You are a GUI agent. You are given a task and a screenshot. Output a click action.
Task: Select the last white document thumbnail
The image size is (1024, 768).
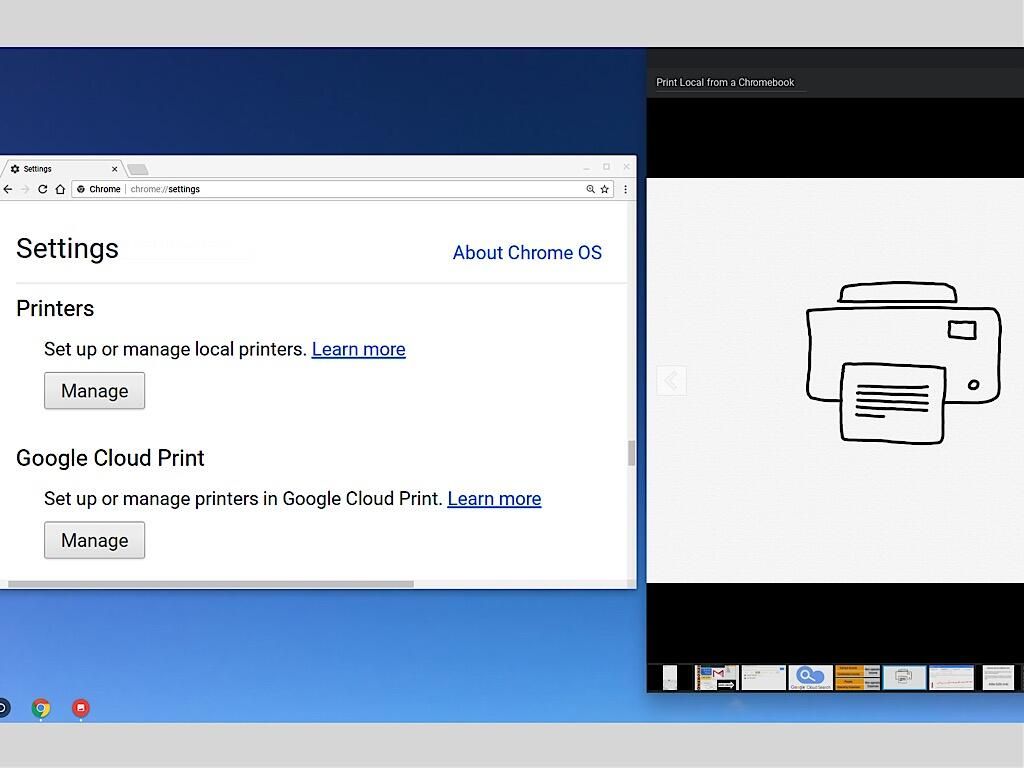tap(999, 678)
